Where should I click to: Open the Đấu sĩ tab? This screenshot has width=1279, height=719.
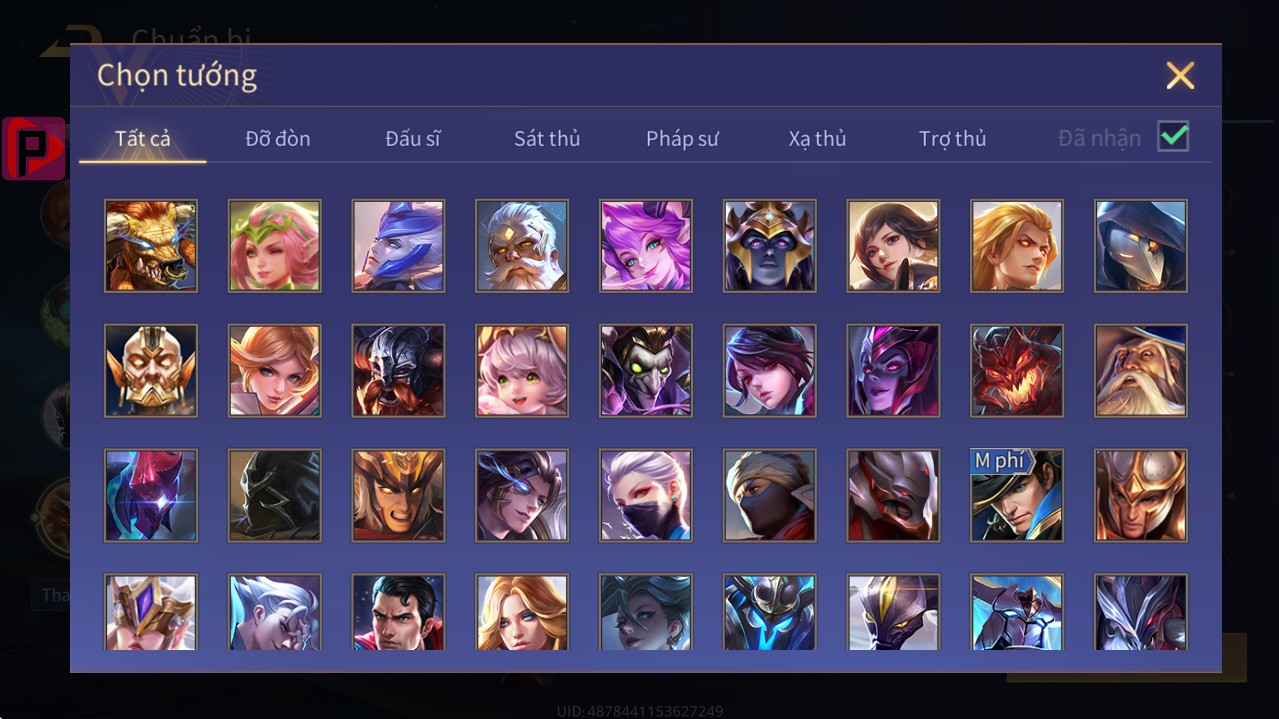[413, 139]
